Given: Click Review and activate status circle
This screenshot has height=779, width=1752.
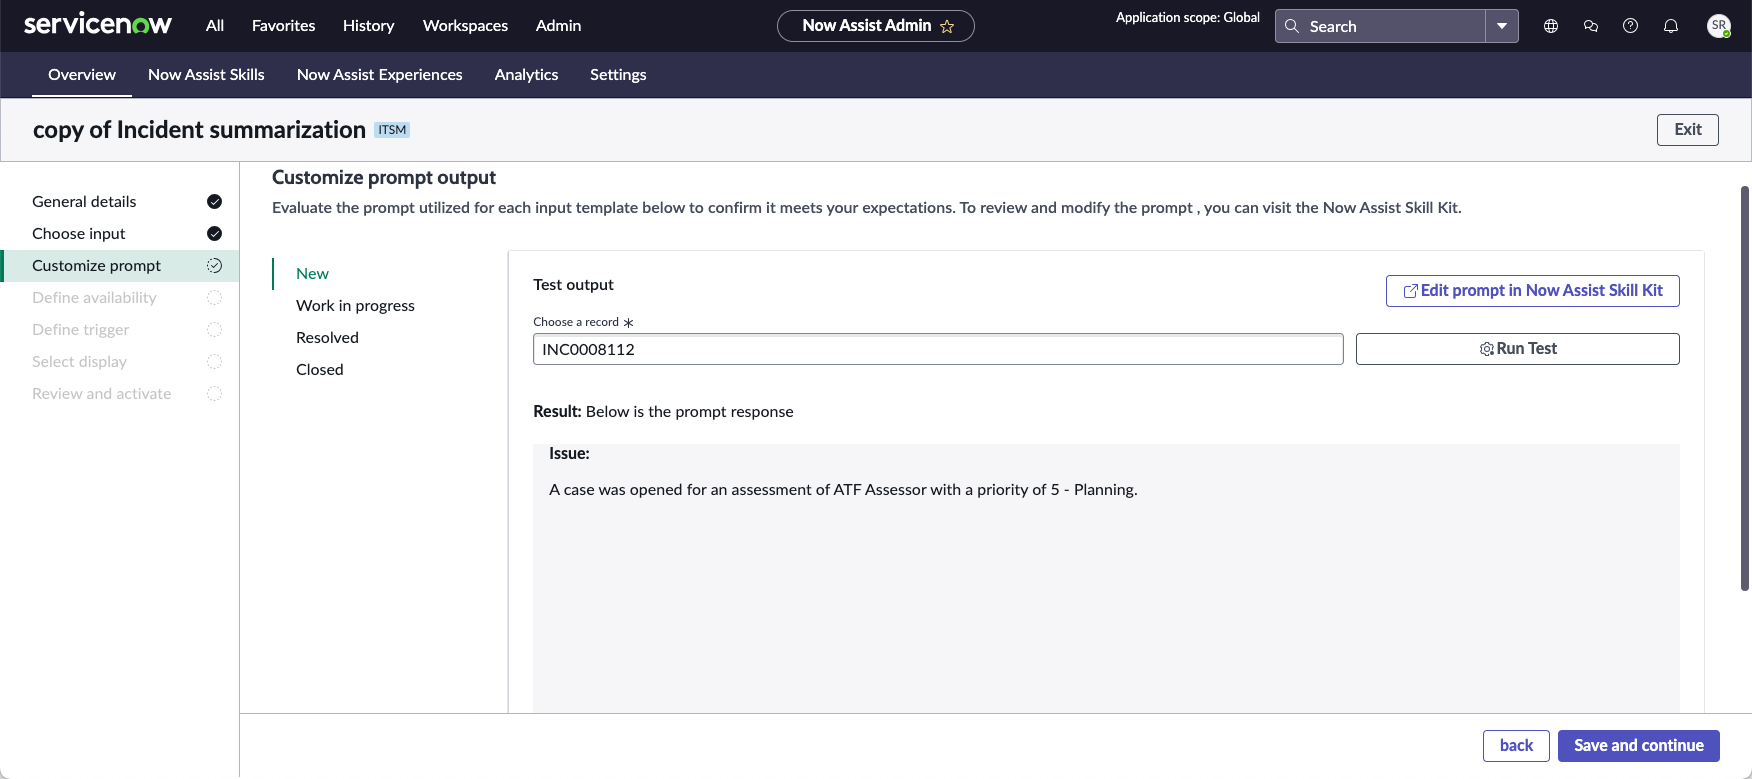Looking at the screenshot, I should 214,394.
